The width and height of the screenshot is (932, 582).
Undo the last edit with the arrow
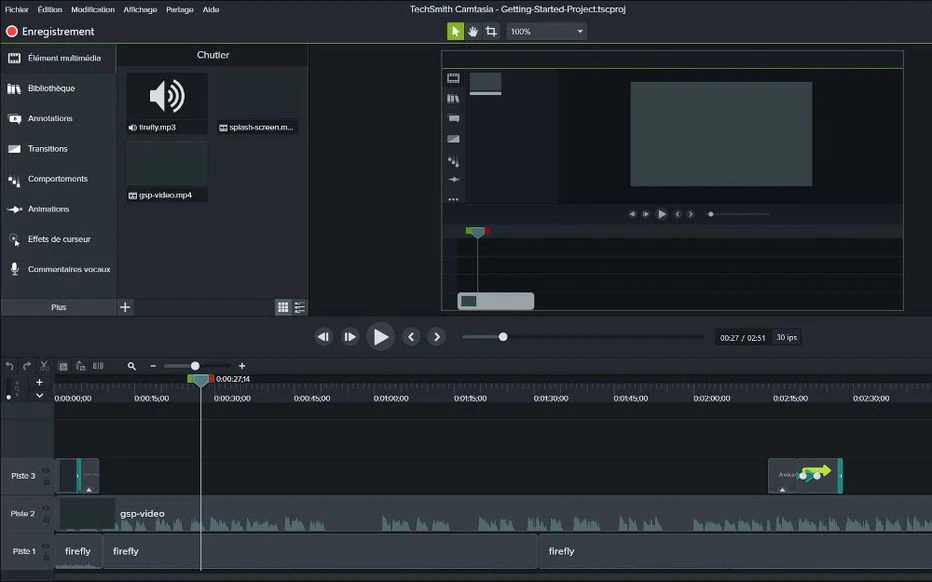pos(10,366)
